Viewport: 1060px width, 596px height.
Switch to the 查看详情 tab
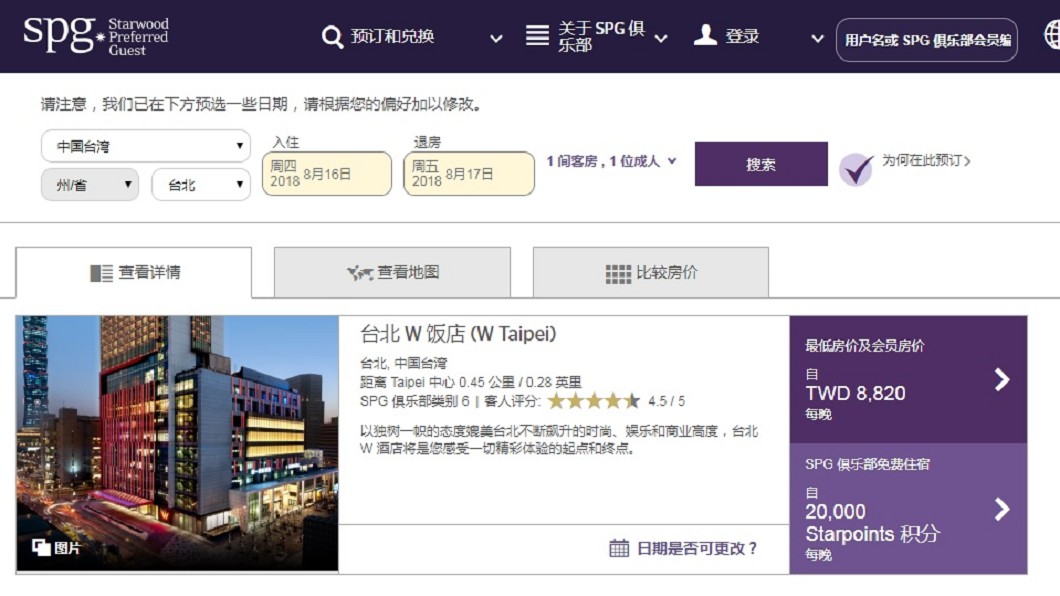click(134, 272)
